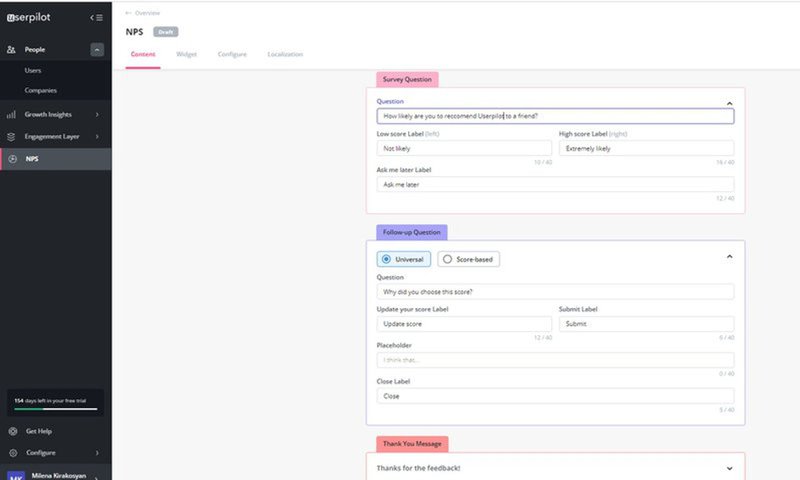The image size is (800, 480).
Task: Click the Configure gear icon
Action: [13, 453]
